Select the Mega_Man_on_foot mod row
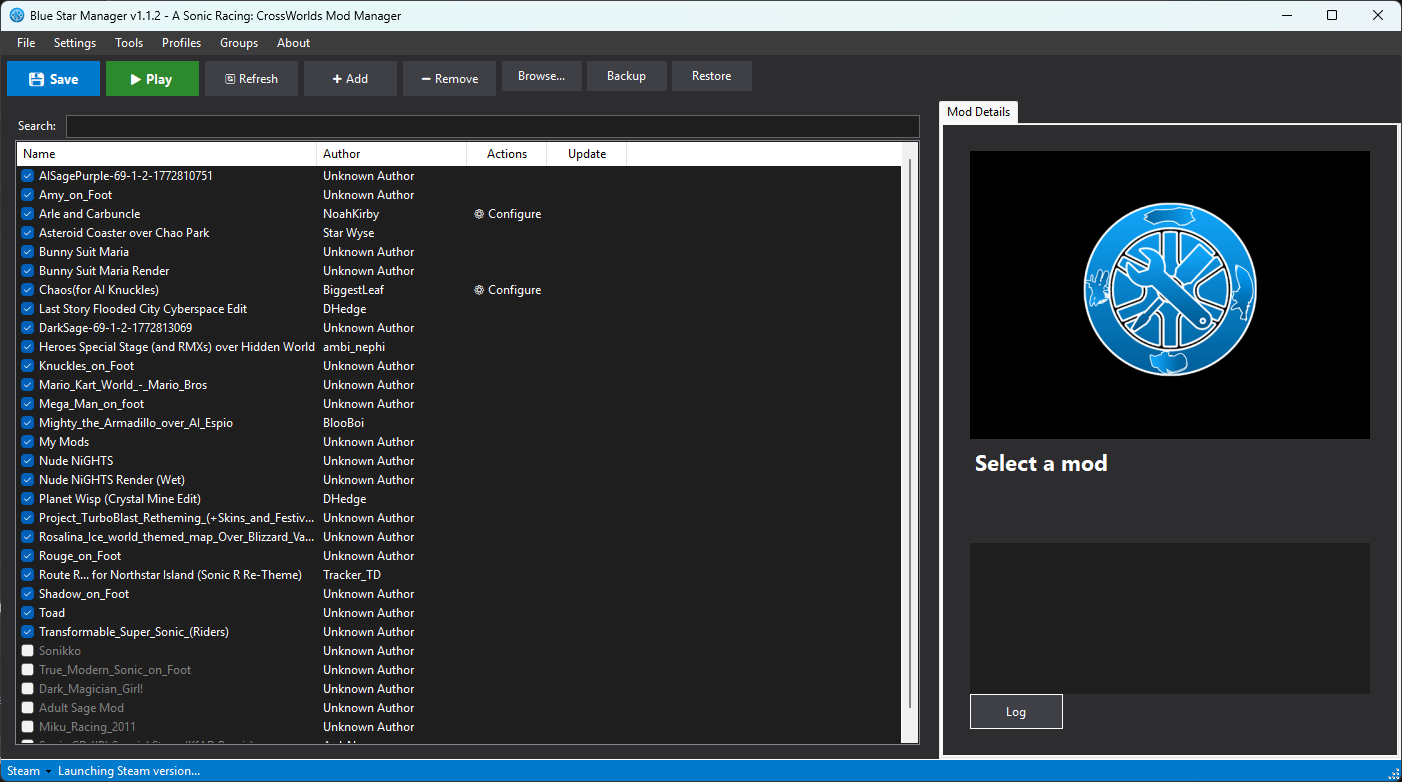This screenshot has width=1402, height=782. coord(459,404)
